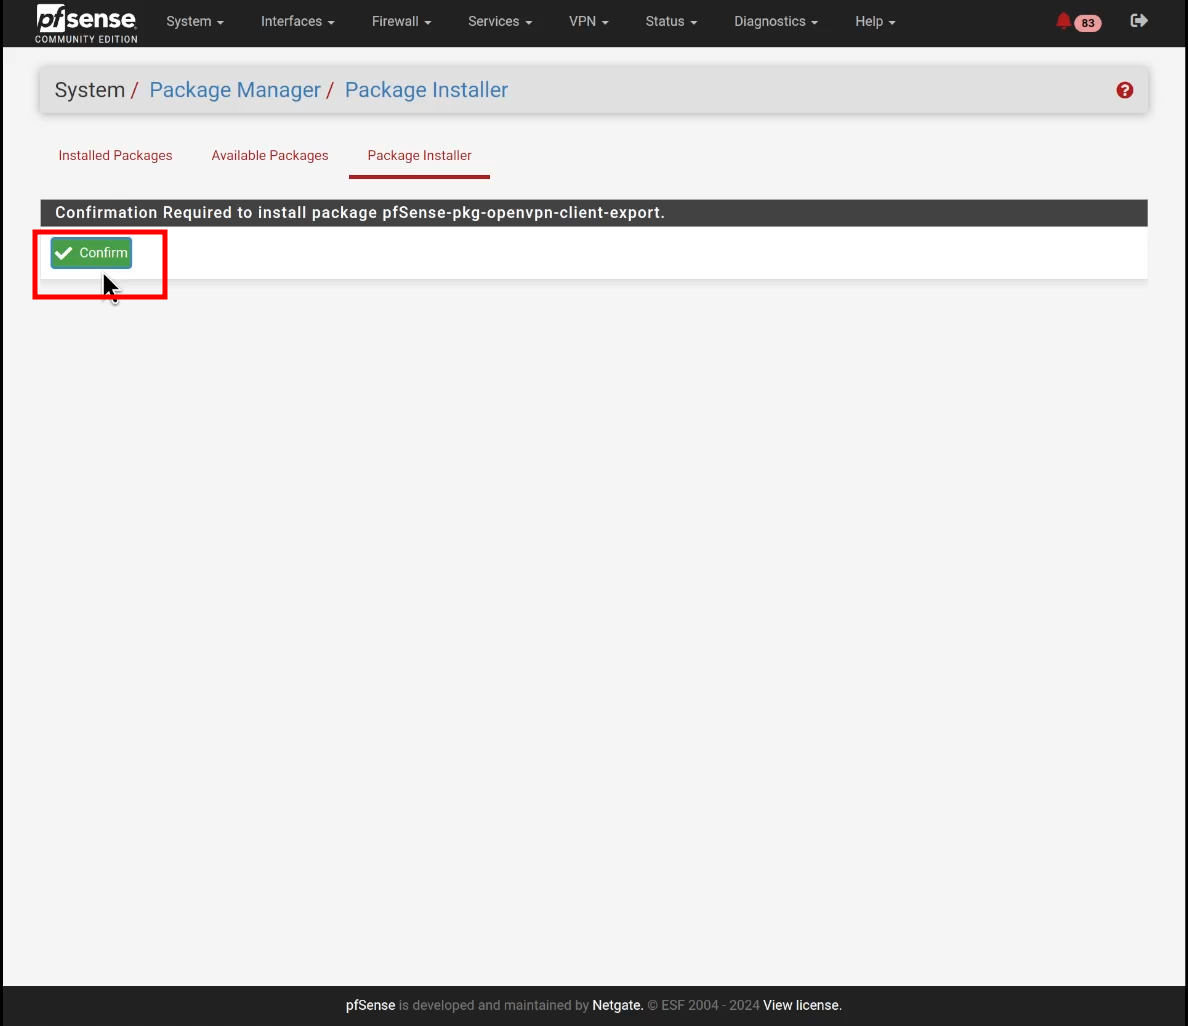1188x1026 pixels.
Task: Expand the System menu
Action: [x=195, y=21]
